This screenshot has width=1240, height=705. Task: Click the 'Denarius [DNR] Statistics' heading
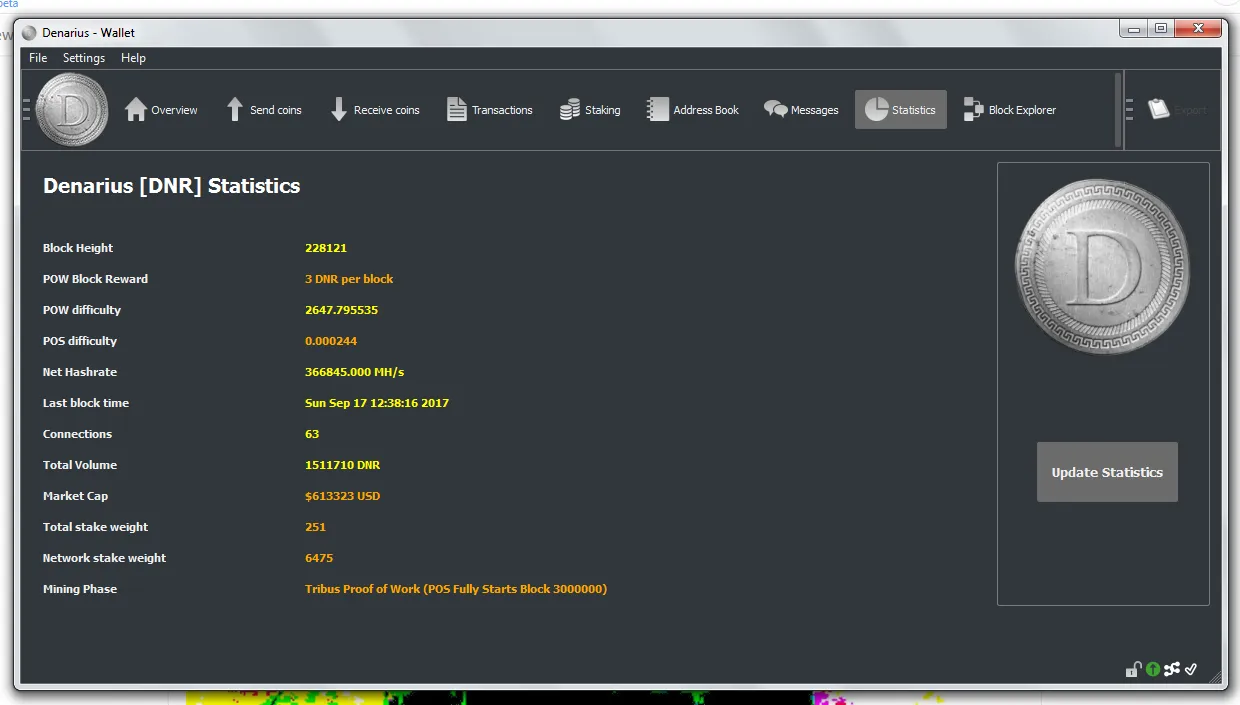(x=171, y=186)
